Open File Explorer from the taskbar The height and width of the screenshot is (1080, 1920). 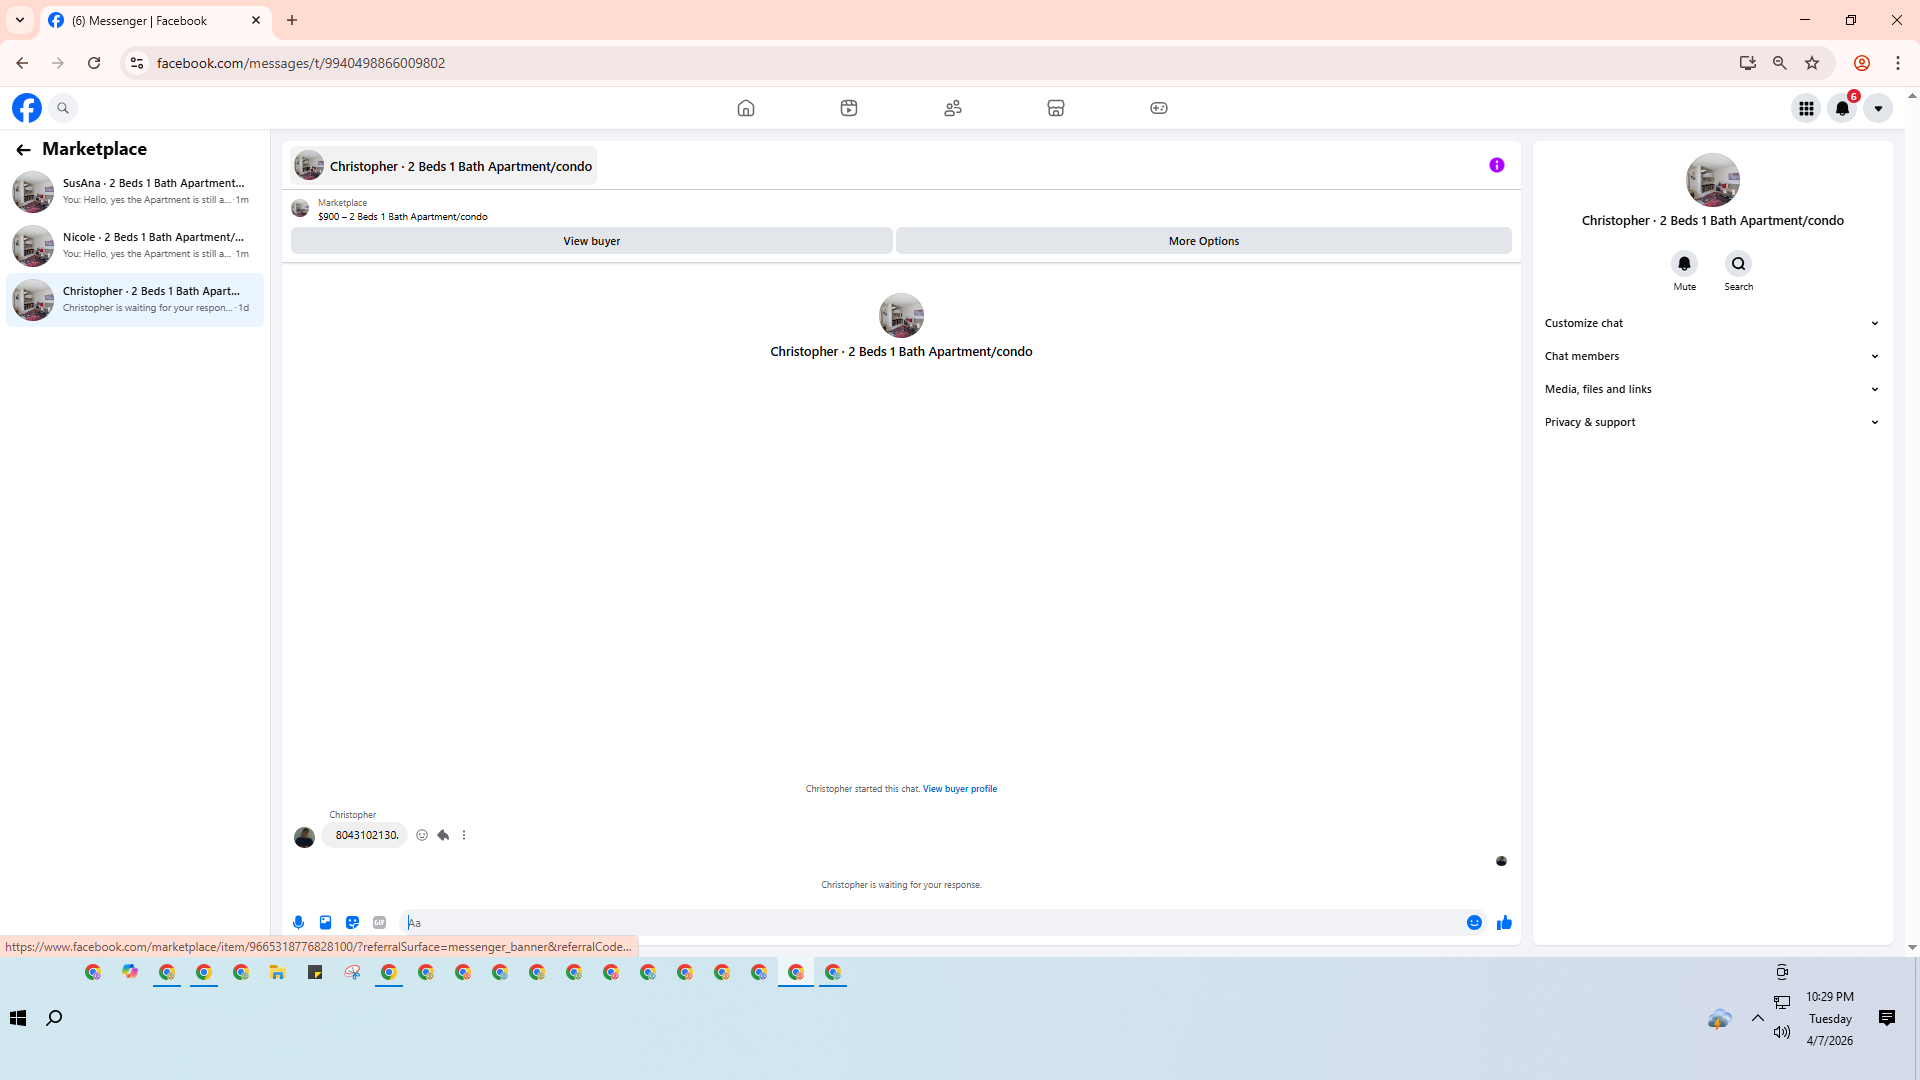tap(278, 972)
